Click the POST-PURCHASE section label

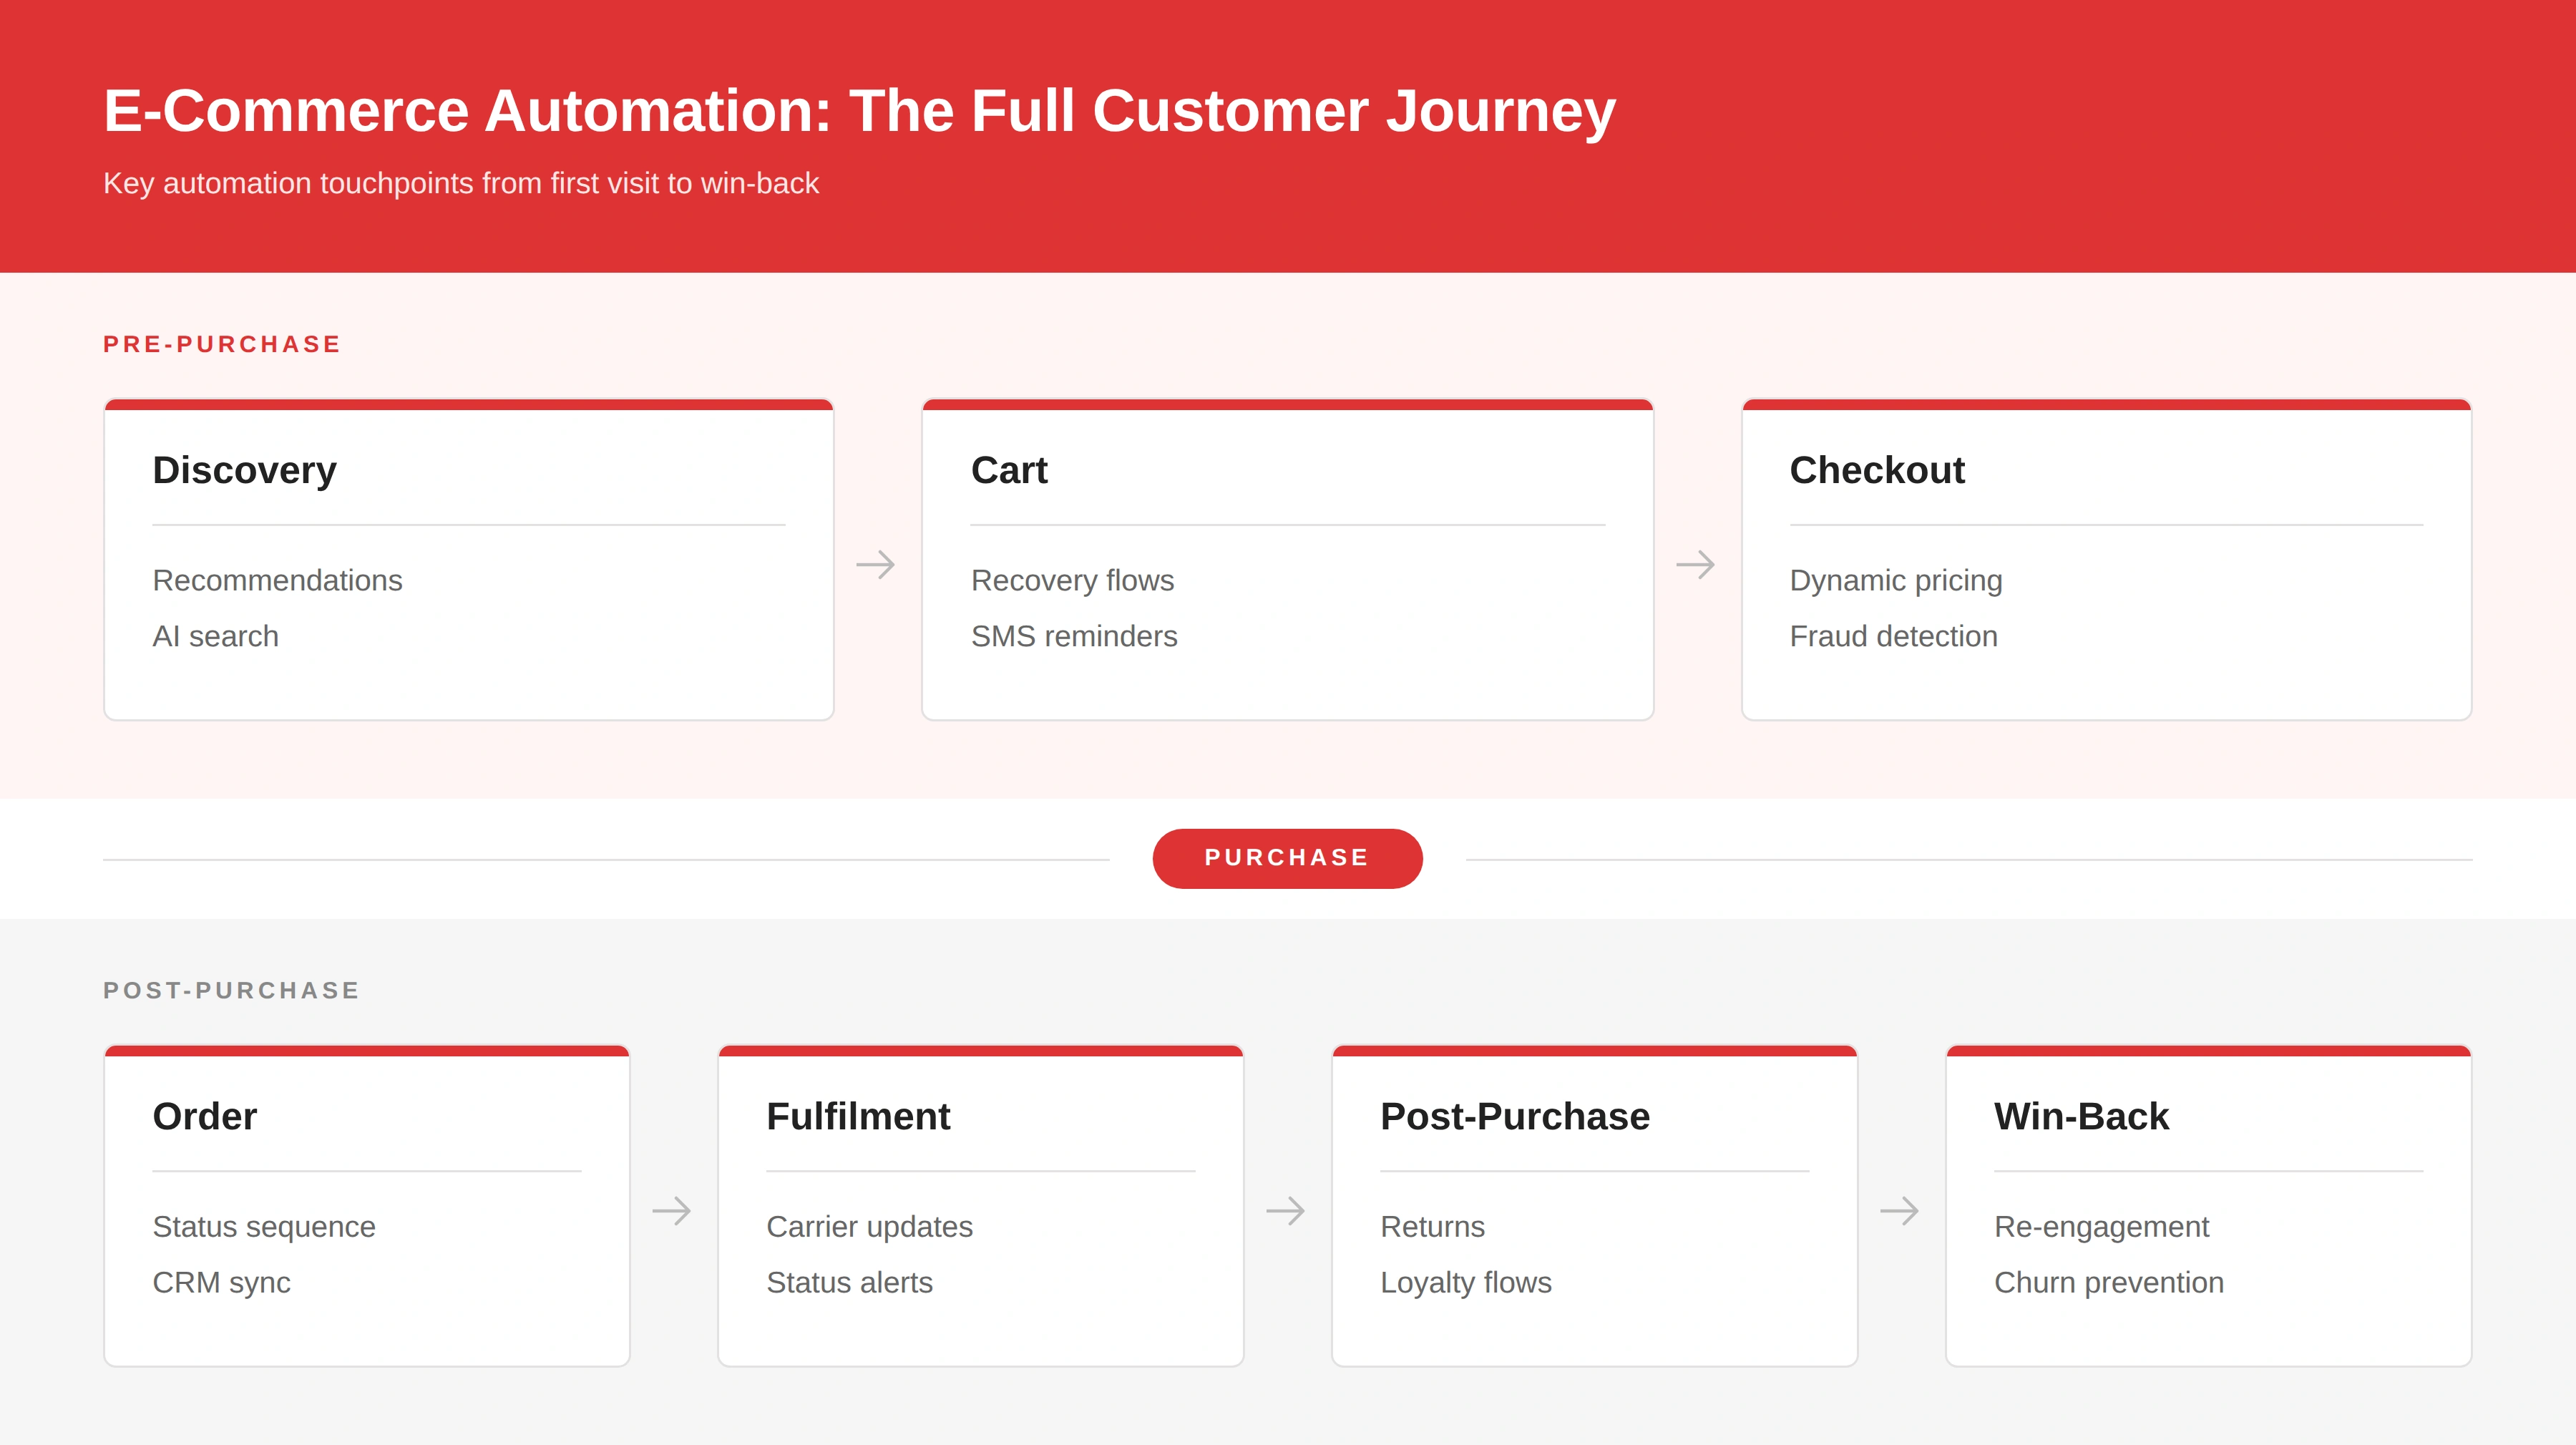pos(231,990)
